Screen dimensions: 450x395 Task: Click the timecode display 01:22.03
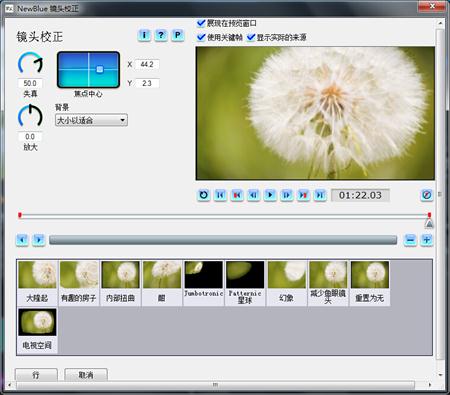click(360, 195)
